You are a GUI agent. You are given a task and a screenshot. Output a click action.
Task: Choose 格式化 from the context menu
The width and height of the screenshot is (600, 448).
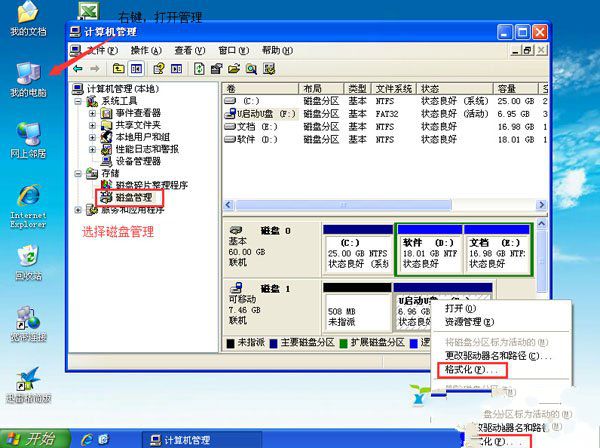point(468,369)
